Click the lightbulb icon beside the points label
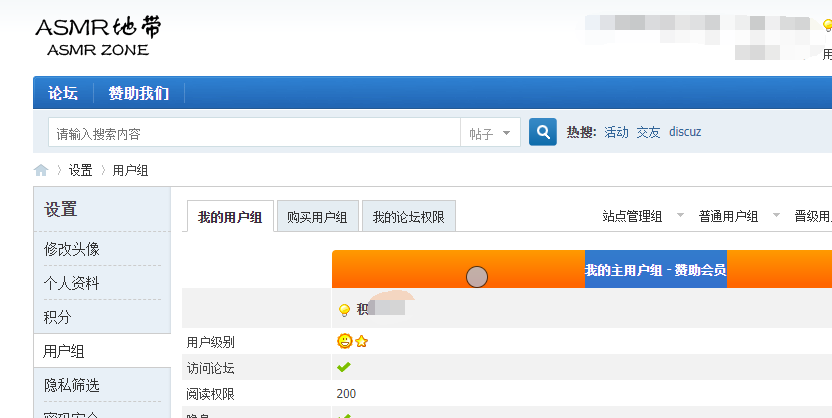 [344, 310]
